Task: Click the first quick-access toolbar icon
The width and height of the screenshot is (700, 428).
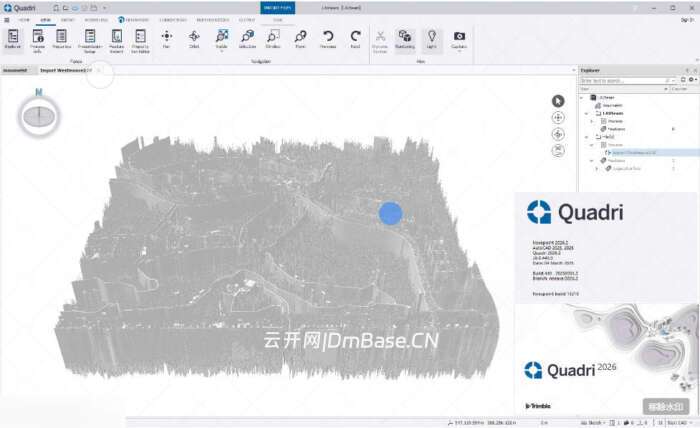Action: point(56,8)
